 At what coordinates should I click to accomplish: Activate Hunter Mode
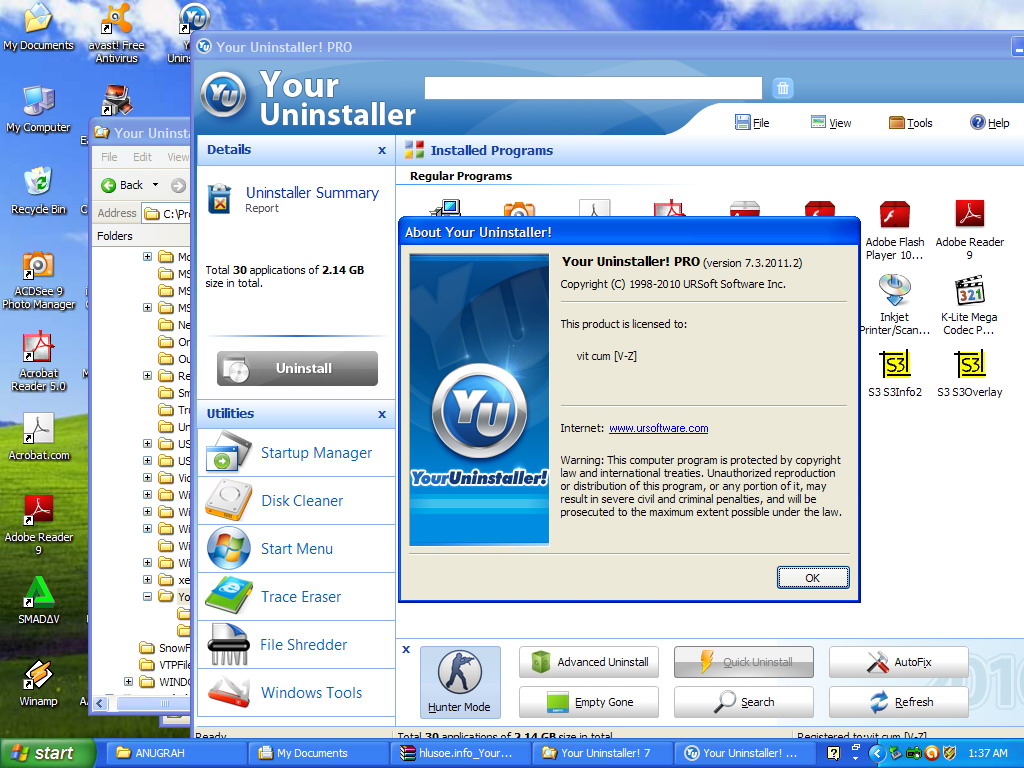(460, 682)
